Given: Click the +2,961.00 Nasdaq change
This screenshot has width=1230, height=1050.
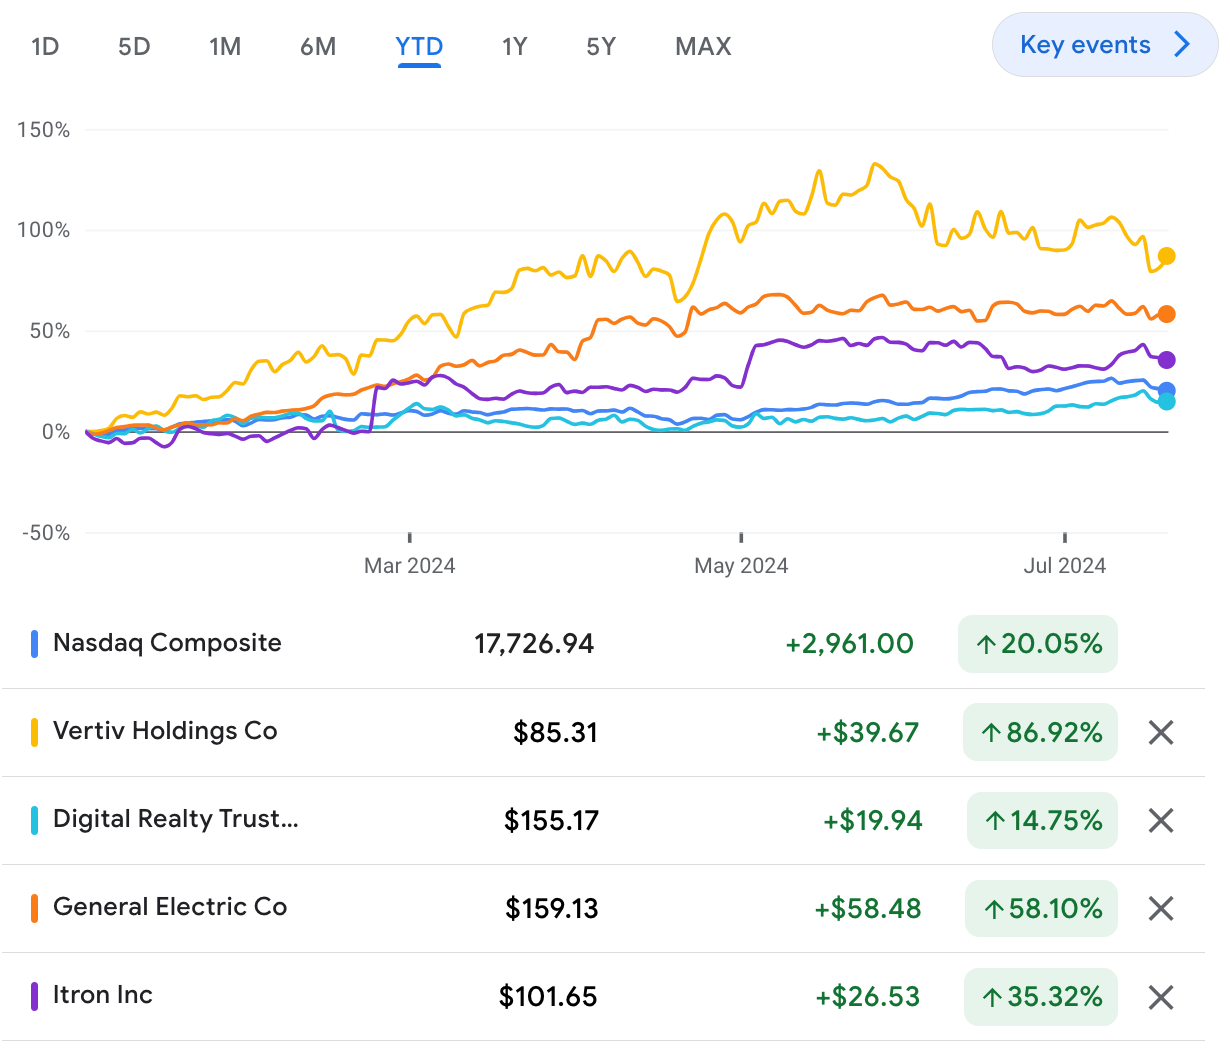Looking at the screenshot, I should [849, 644].
